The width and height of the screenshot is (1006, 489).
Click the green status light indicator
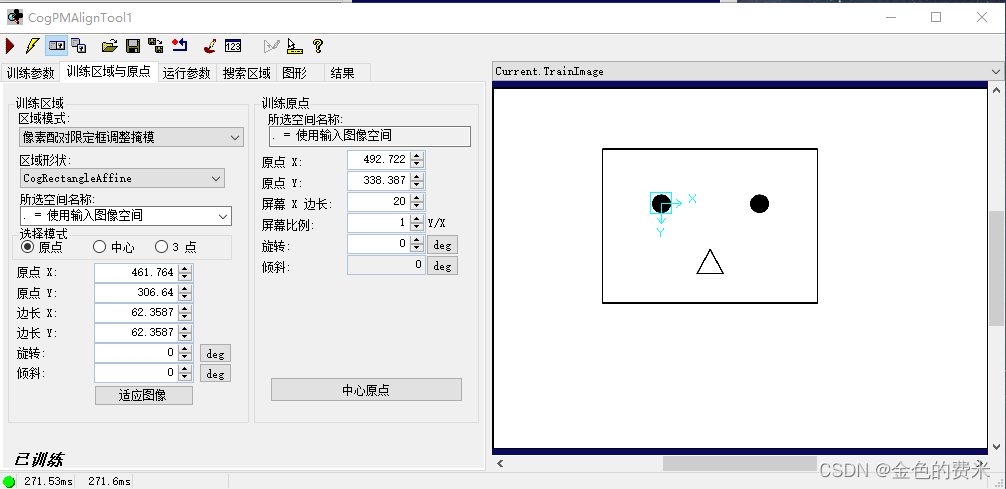click(x=9, y=481)
